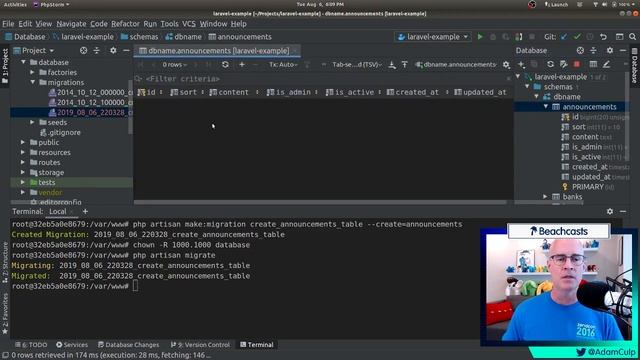The image size is (640, 360).
Task: Open the Services tool window
Action: (72, 345)
